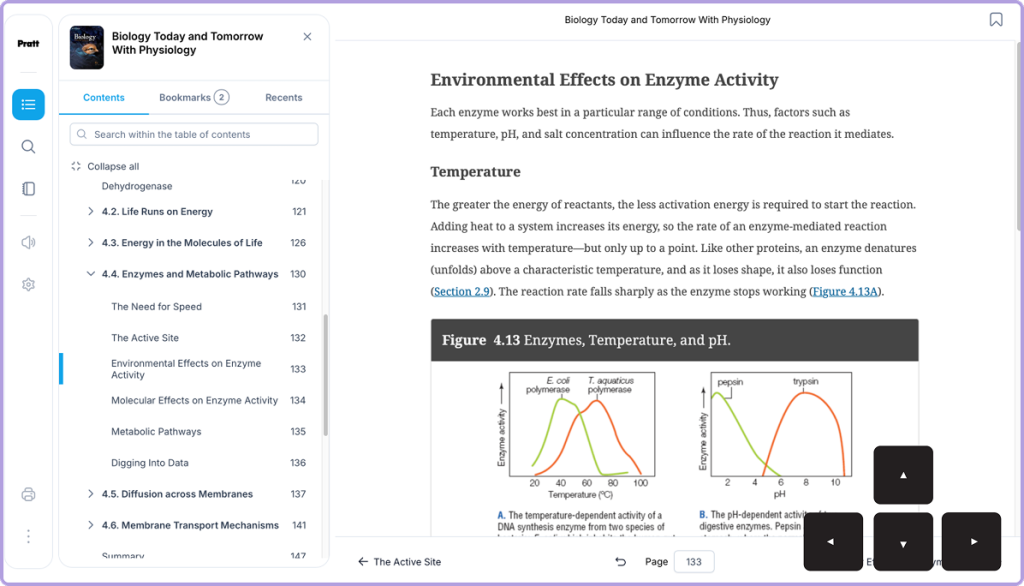Open the notebook icon in left sidebar
Viewport: 1024px width, 586px height.
point(28,189)
